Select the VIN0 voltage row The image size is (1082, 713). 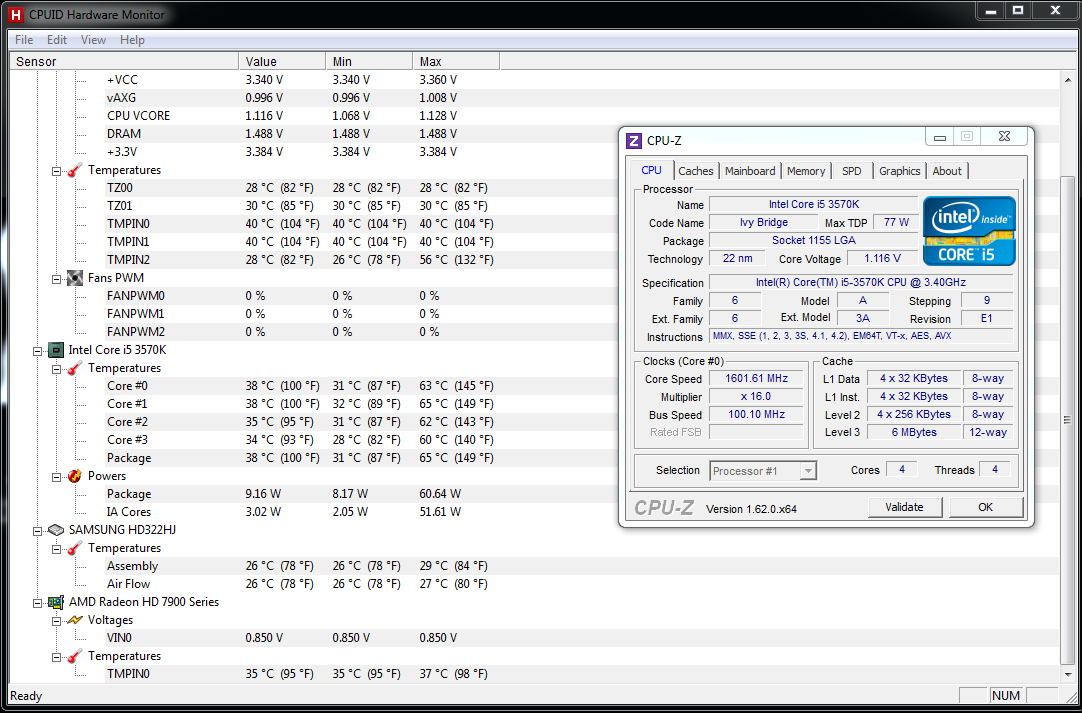(534, 638)
